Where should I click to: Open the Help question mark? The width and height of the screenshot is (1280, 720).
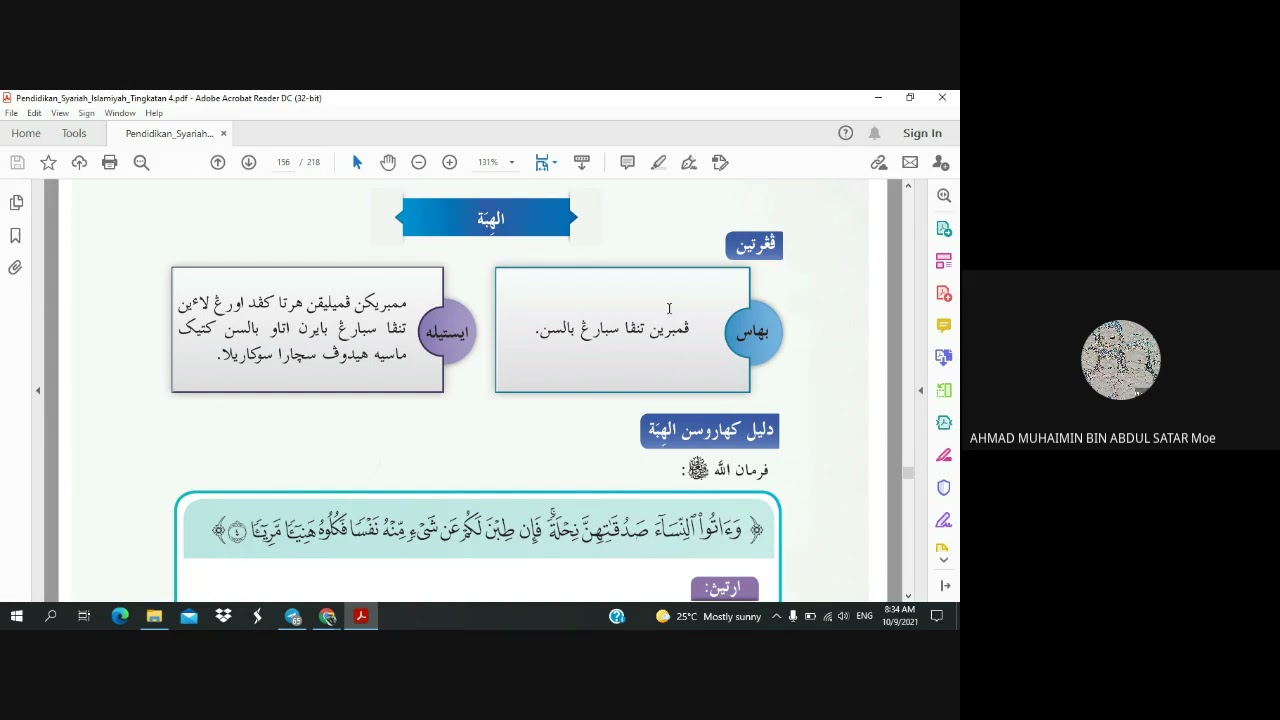(846, 133)
